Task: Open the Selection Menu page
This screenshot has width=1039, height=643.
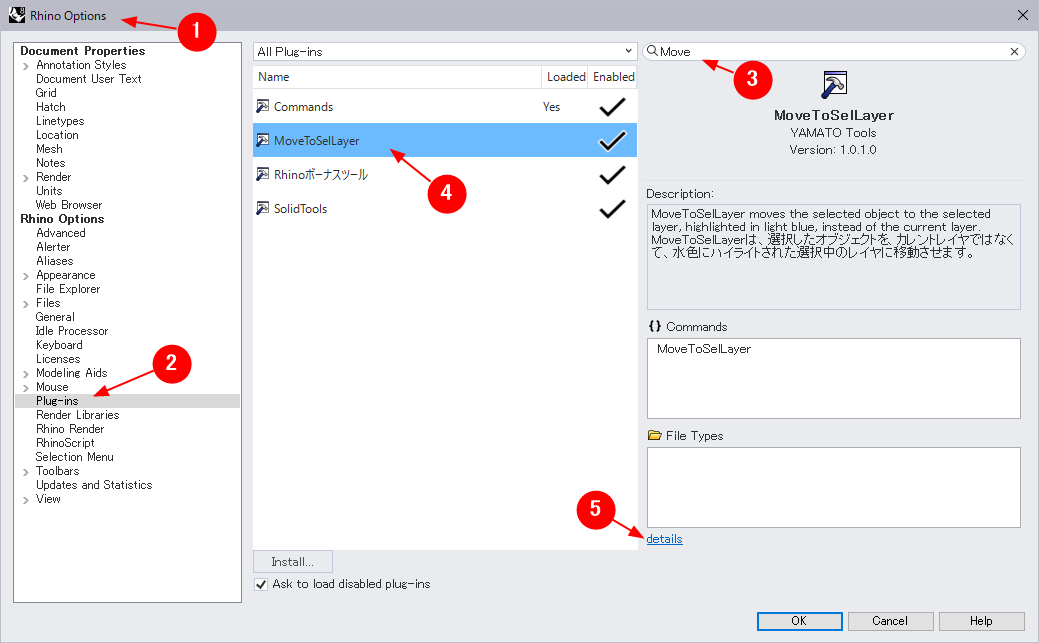Action: (74, 457)
